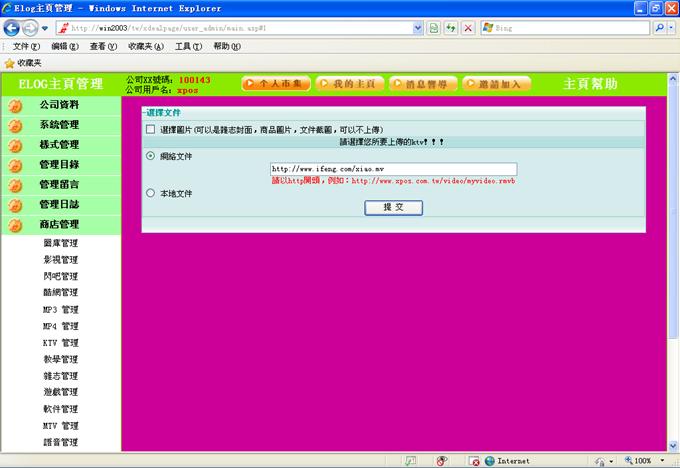Click the search magnifier icon beside Bing
Viewport: 680px width, 468px height.
pos(661,28)
